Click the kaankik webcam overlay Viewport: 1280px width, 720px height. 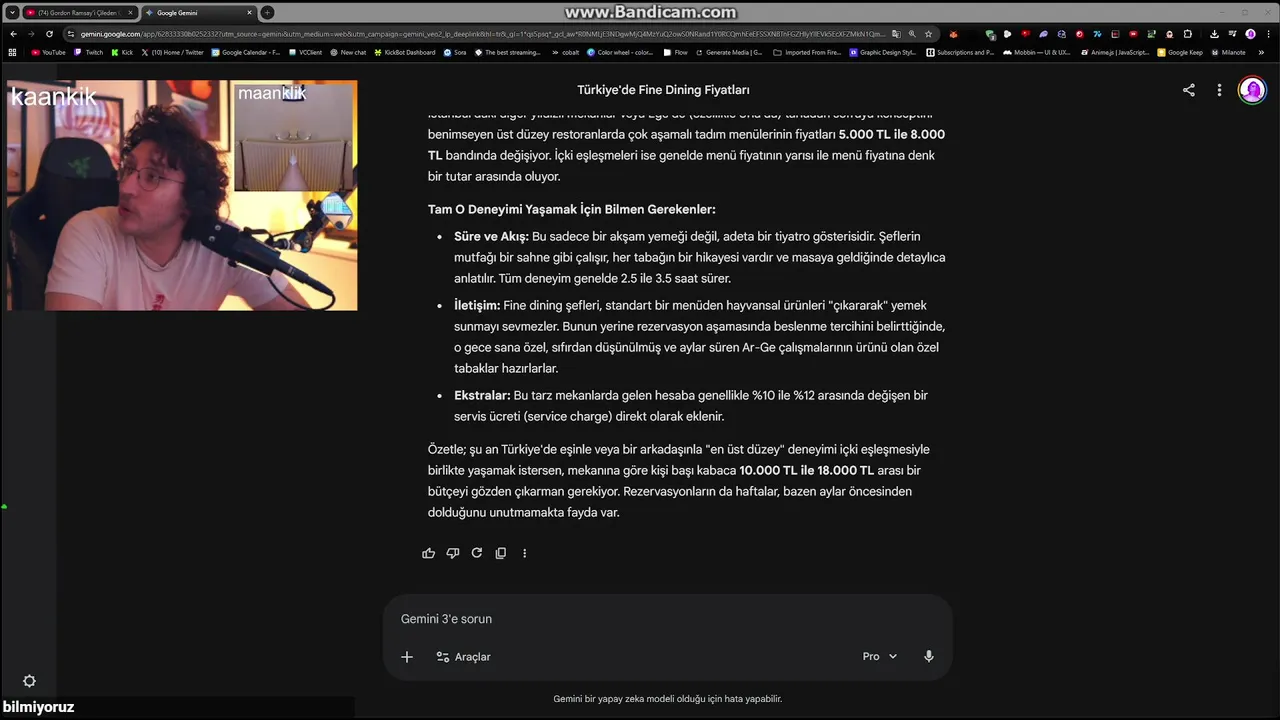pos(182,195)
